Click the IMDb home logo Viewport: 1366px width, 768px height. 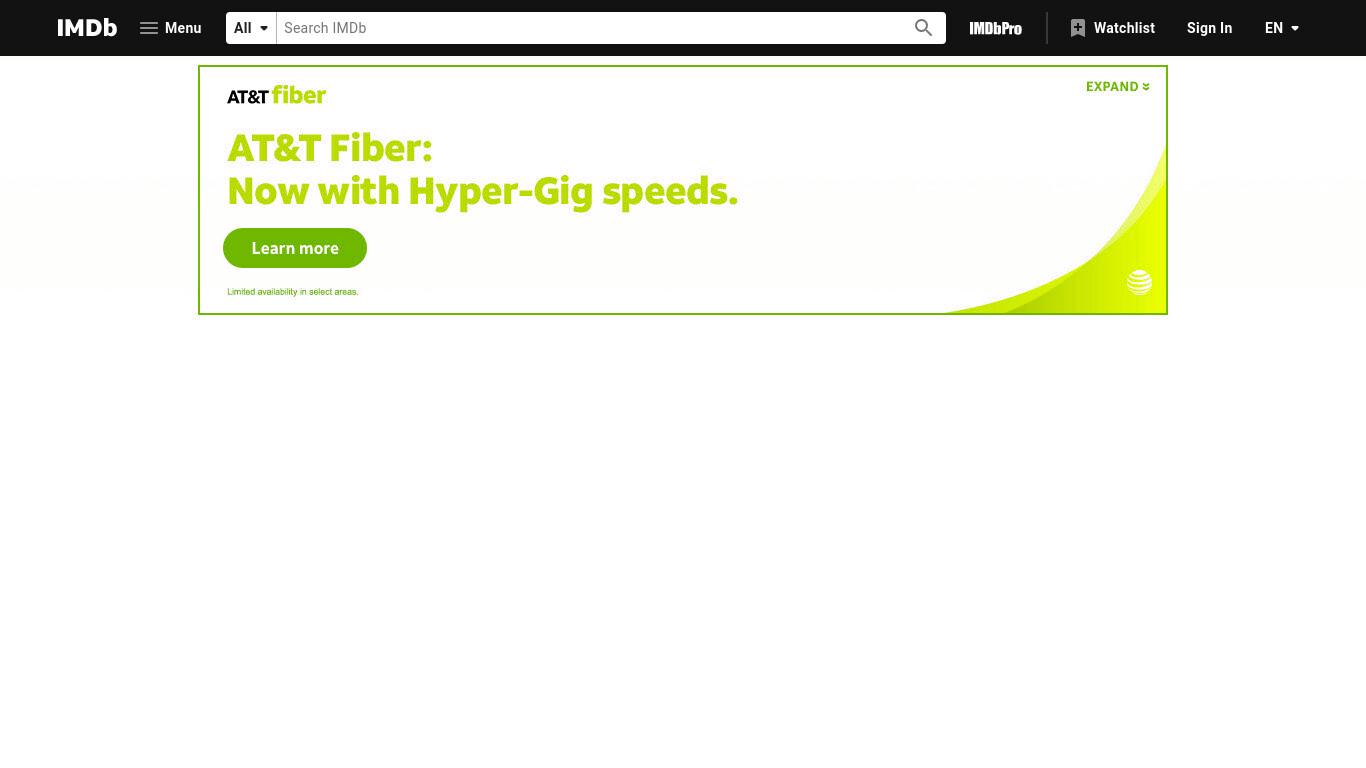87,28
